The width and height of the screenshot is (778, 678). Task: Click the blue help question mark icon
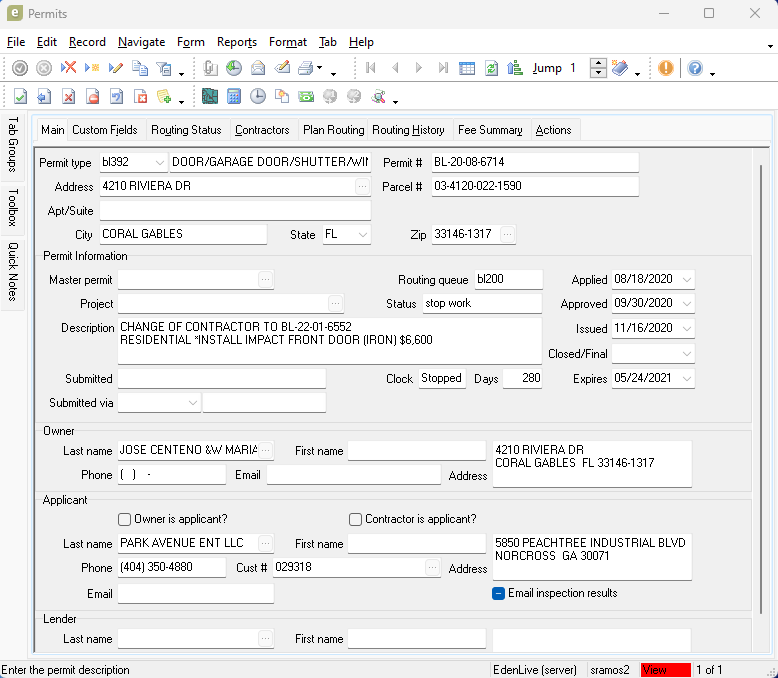[x=695, y=68]
